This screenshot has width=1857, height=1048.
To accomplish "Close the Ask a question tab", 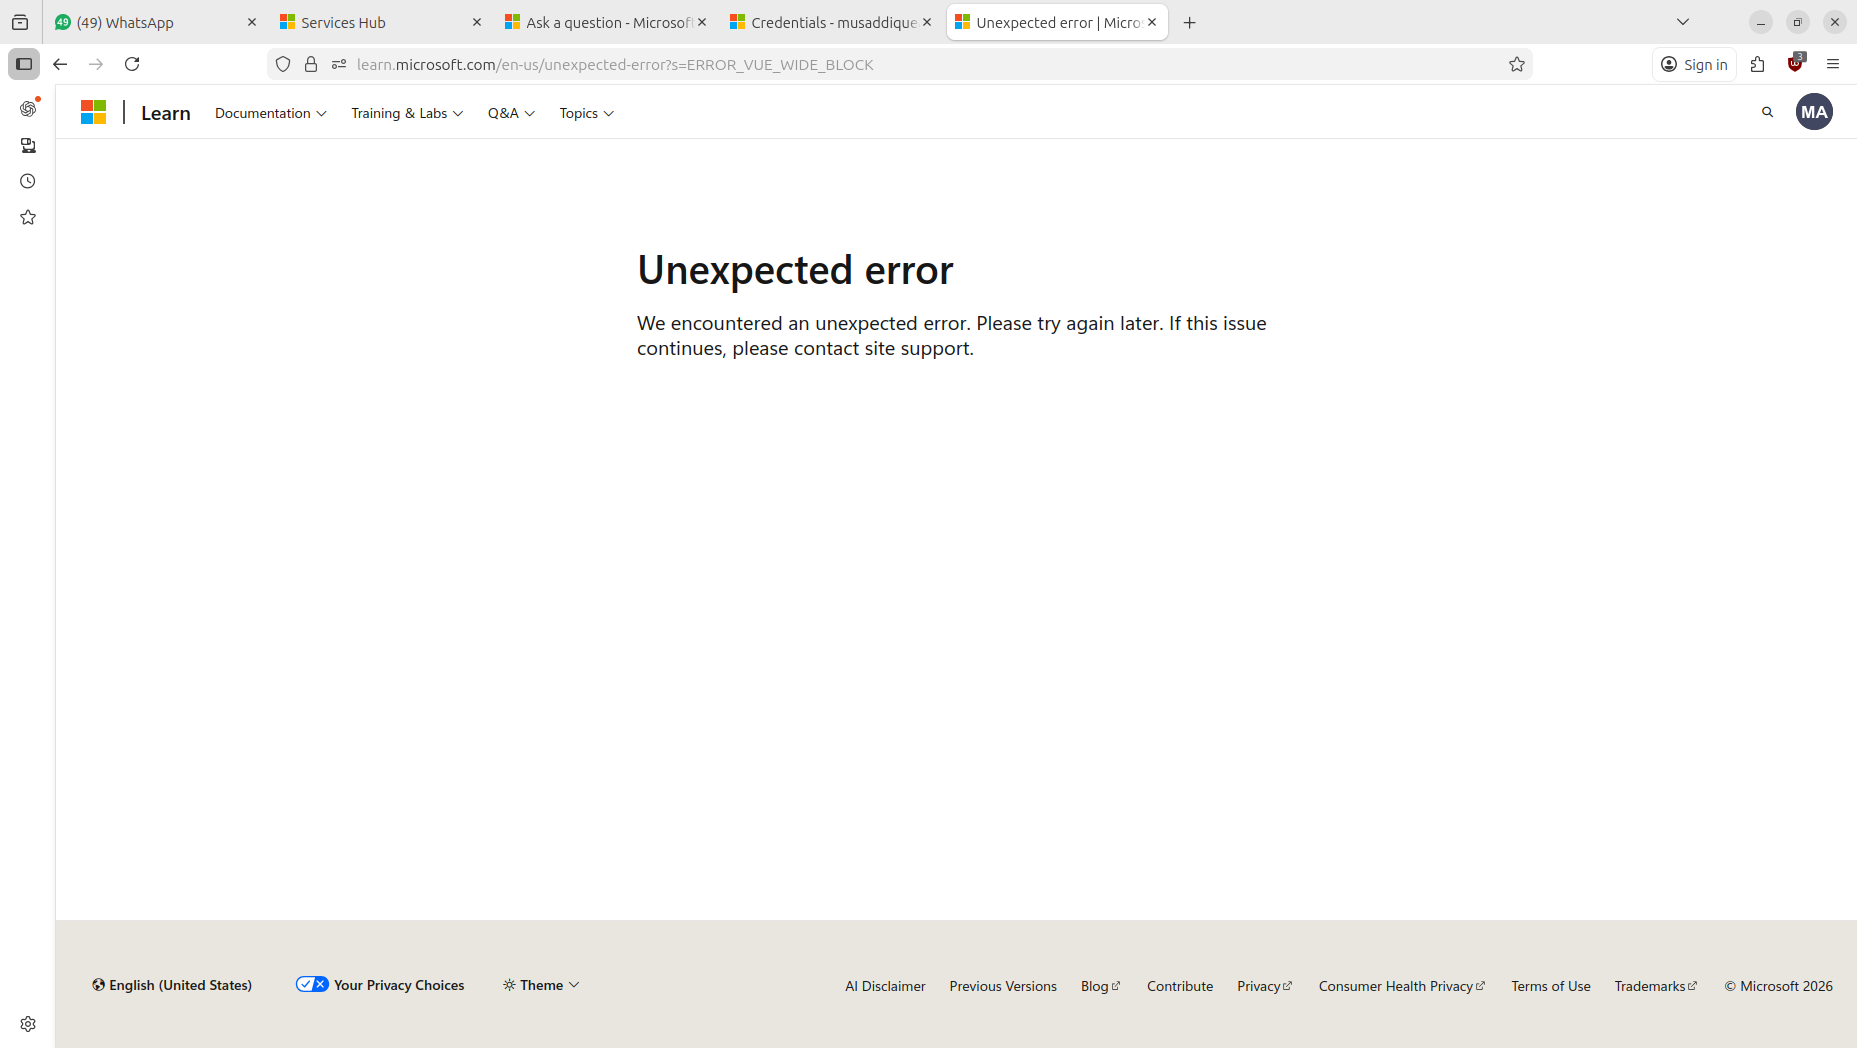I will pyautogui.click(x=702, y=22).
